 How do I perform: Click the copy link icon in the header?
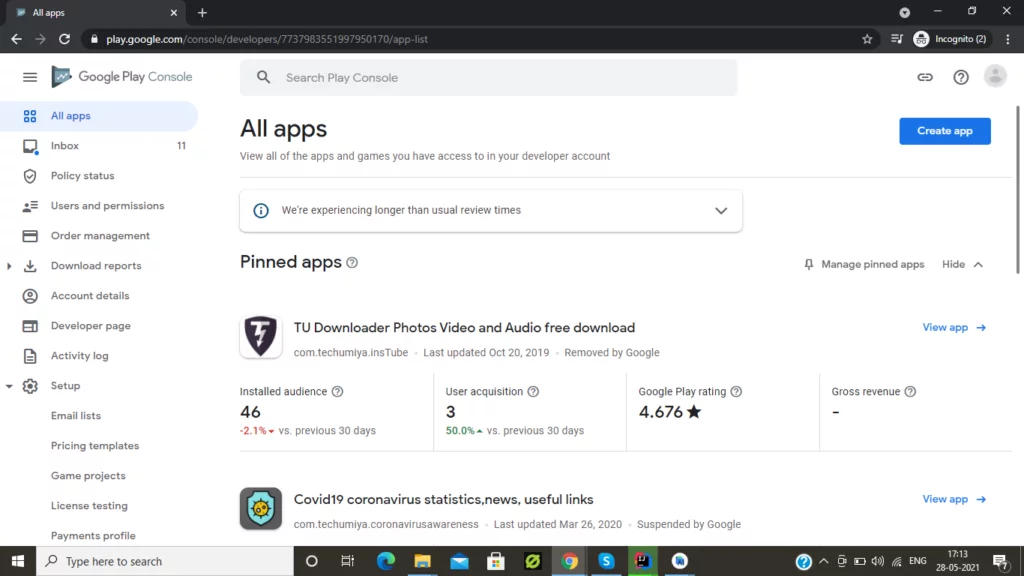pyautogui.click(x=925, y=76)
